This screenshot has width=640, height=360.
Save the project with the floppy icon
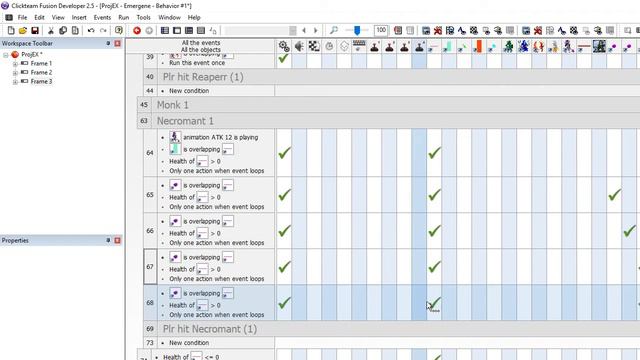tap(35, 31)
